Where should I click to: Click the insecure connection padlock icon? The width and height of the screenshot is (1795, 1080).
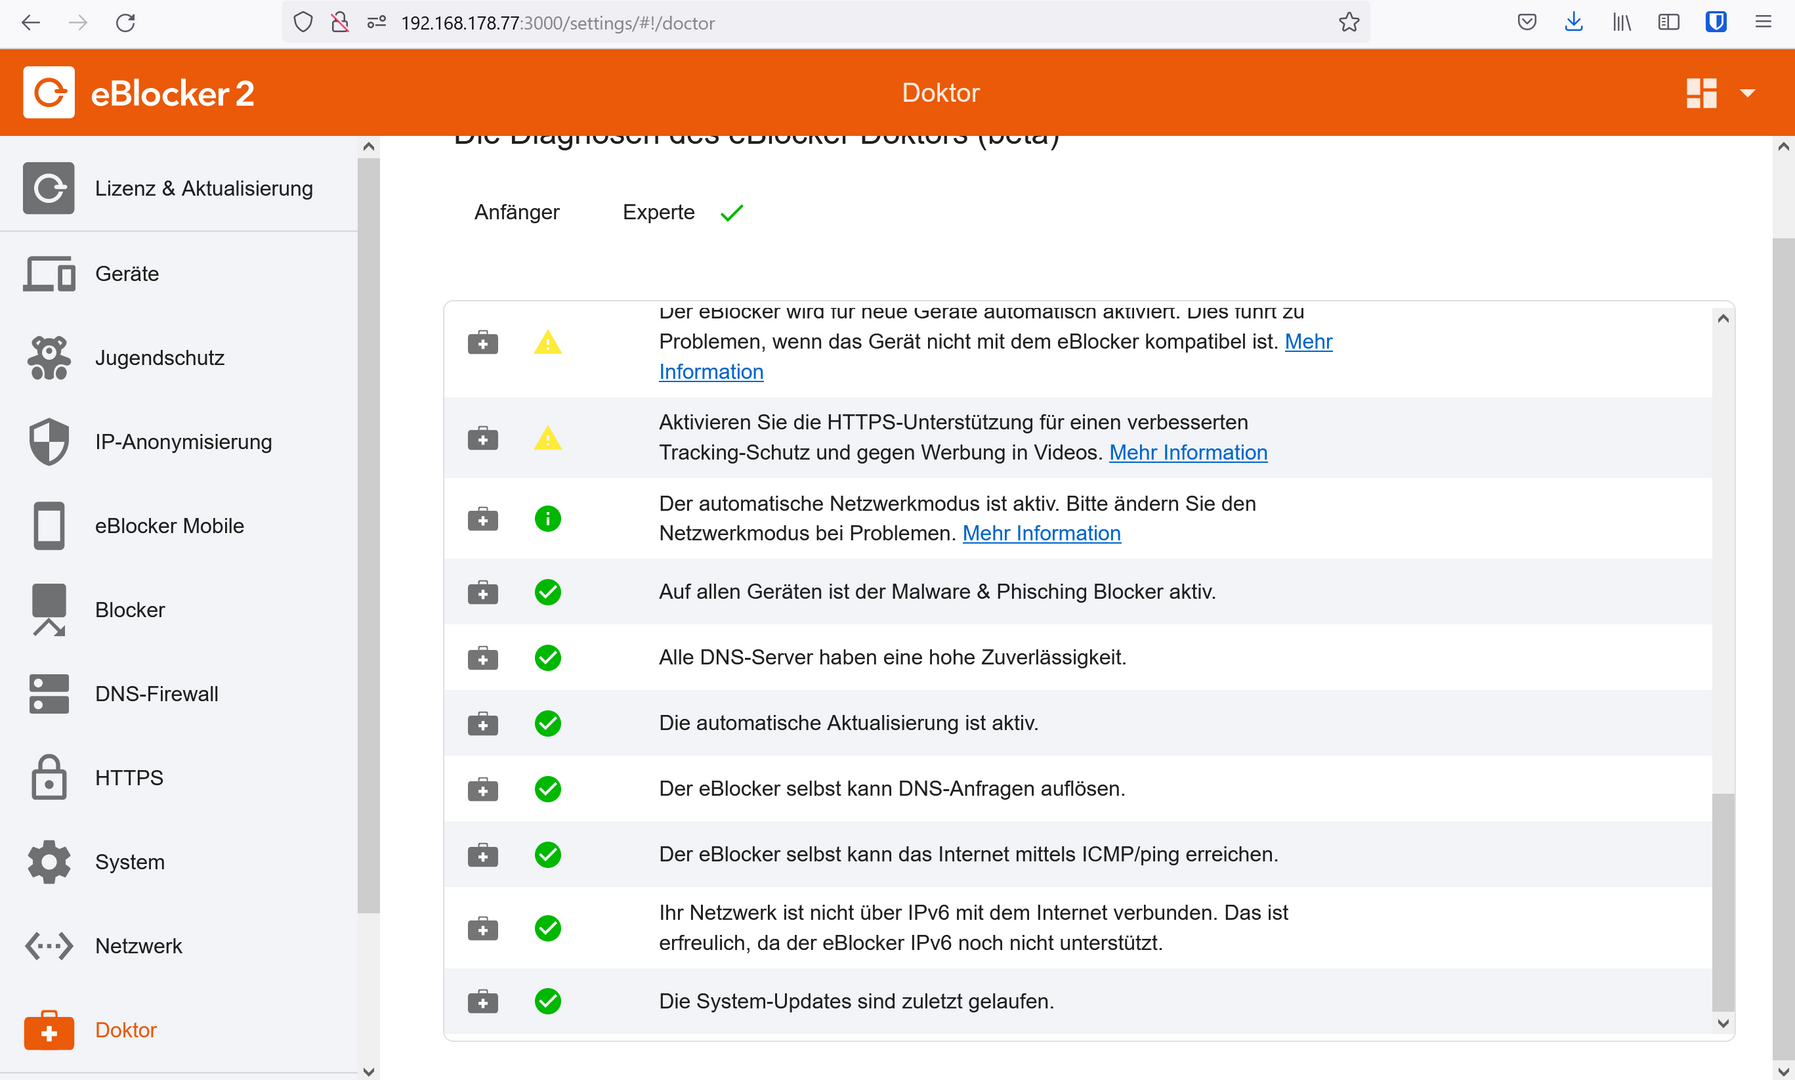[340, 23]
